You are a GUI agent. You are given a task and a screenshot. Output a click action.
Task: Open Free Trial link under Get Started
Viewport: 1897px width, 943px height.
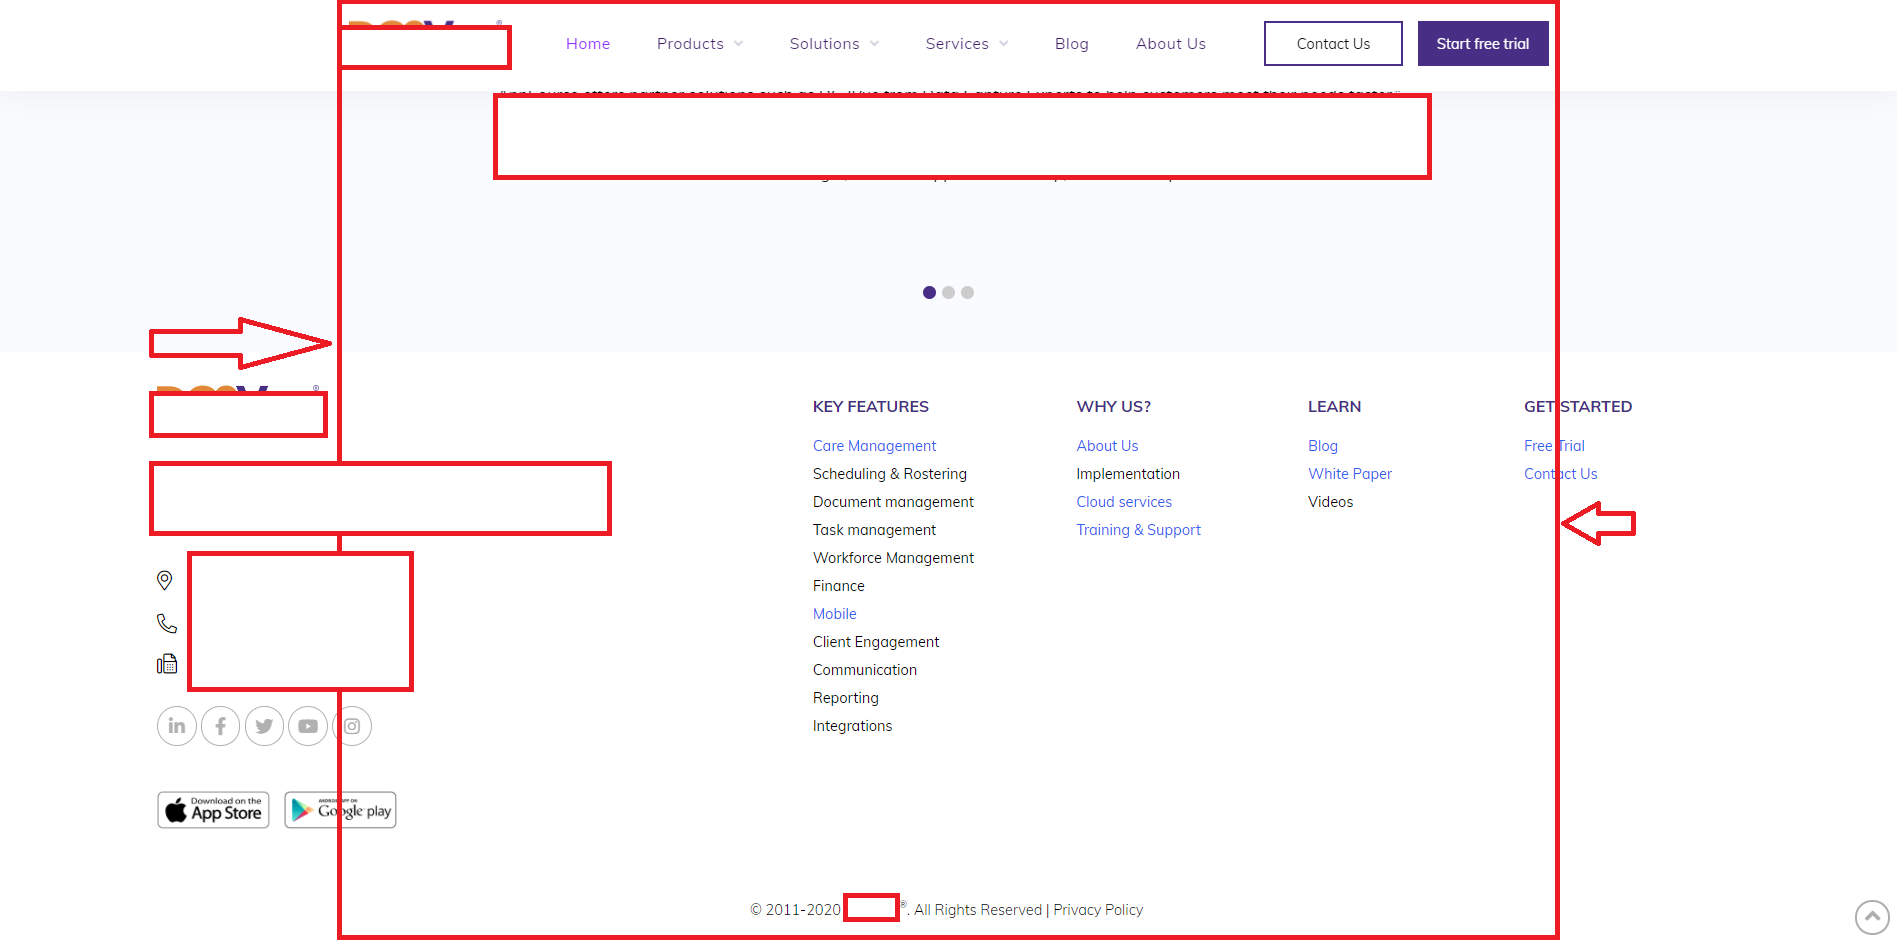point(1554,446)
